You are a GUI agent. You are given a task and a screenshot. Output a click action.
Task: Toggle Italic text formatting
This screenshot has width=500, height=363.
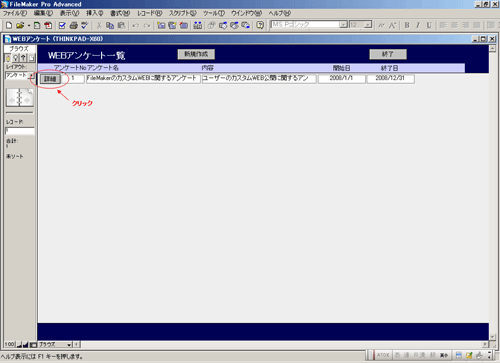pyautogui.click(x=418, y=25)
